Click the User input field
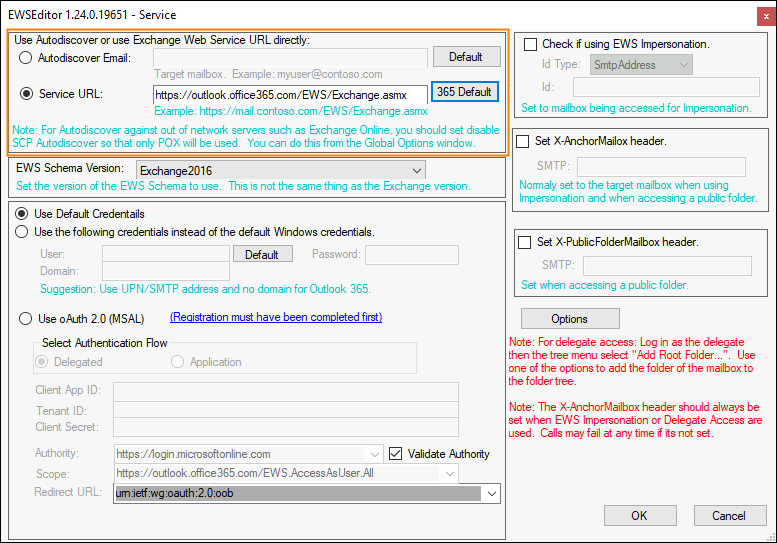The image size is (777, 543). 166,254
